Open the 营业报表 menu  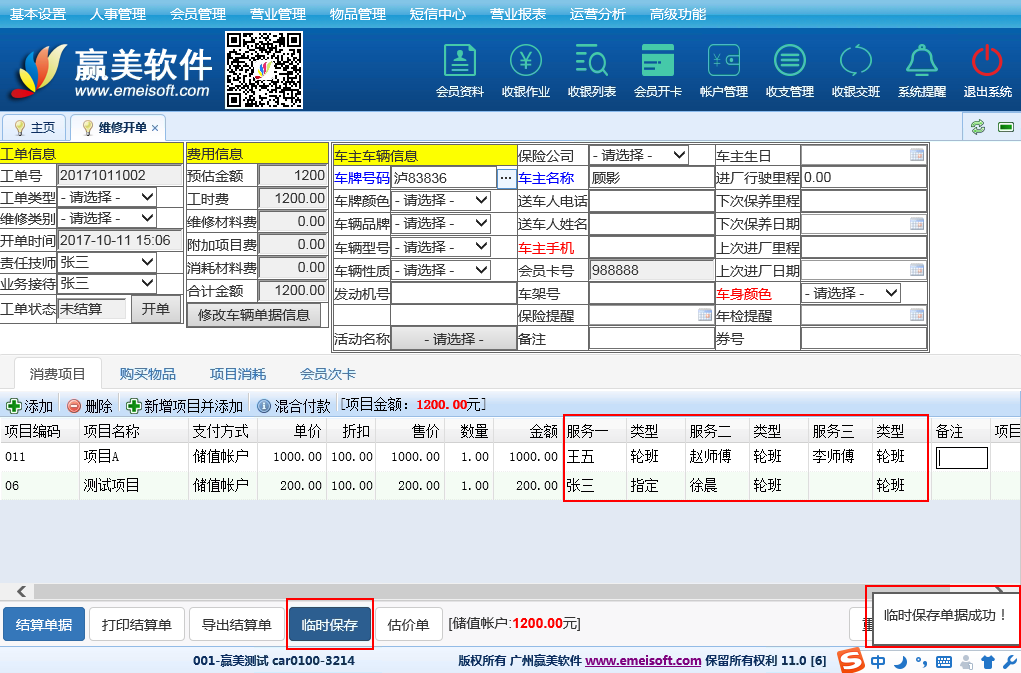(518, 14)
